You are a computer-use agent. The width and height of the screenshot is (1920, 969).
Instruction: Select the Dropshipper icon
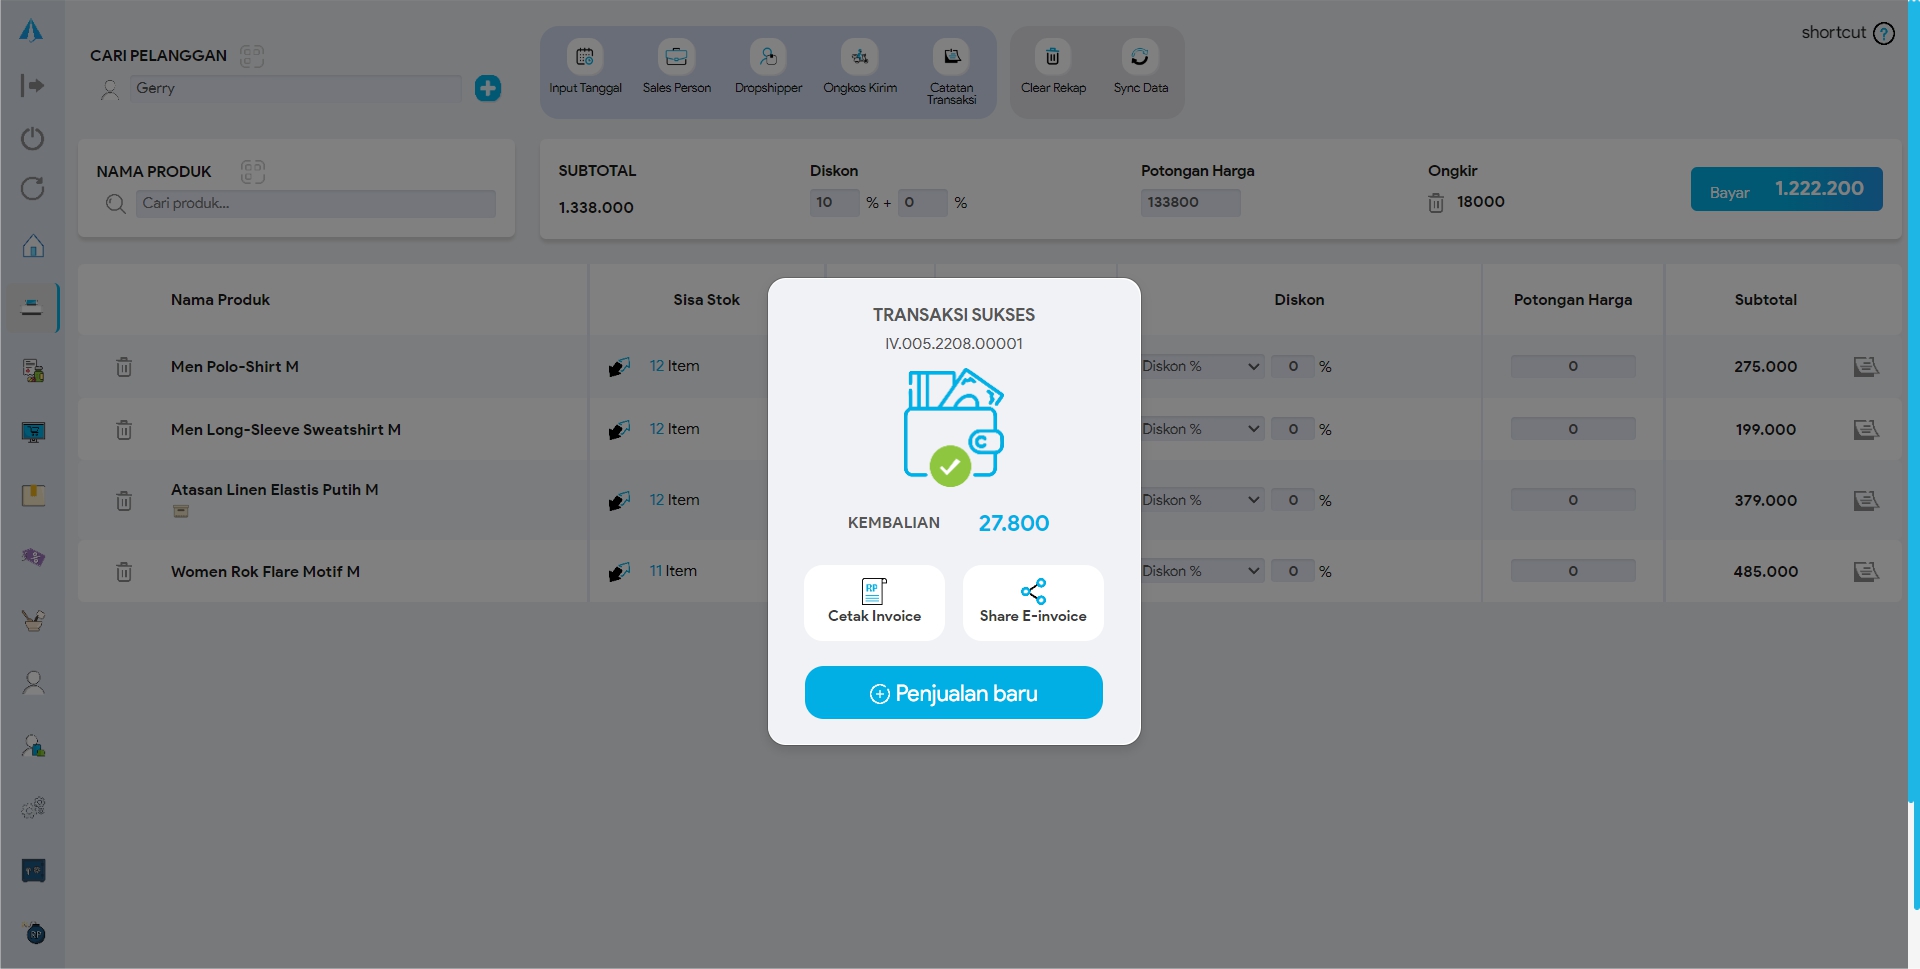[768, 57]
